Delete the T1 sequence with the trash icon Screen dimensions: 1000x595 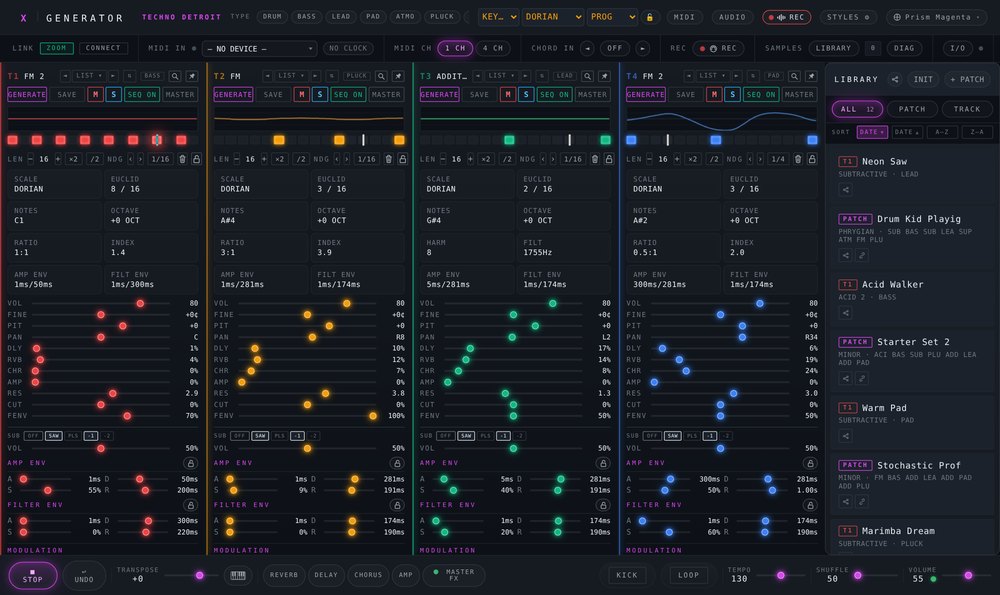[x=182, y=159]
